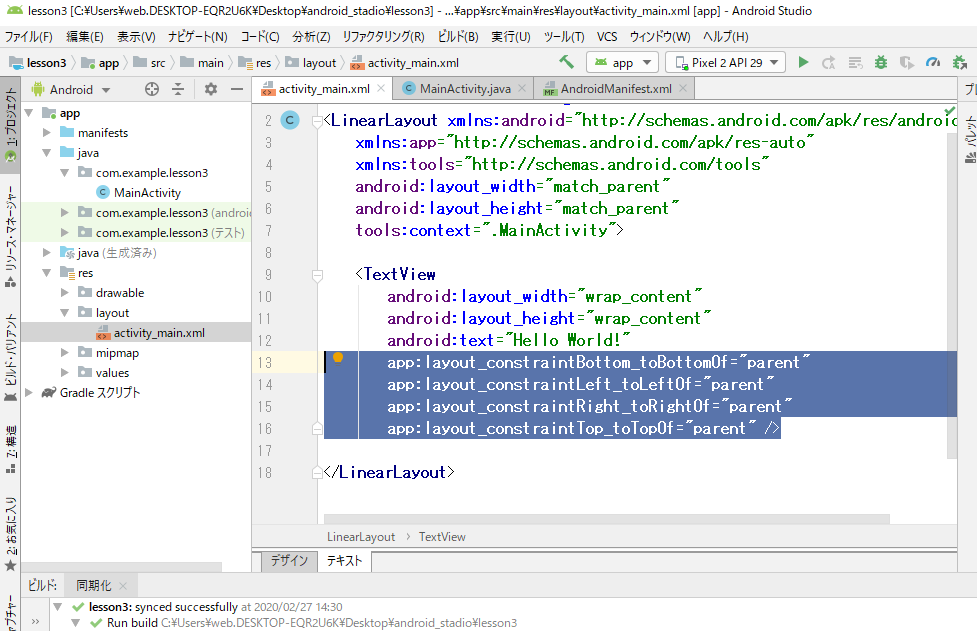Close the MainActivity.java editor tab
Image resolution: width=977 pixels, height=631 pixels.
click(522, 88)
